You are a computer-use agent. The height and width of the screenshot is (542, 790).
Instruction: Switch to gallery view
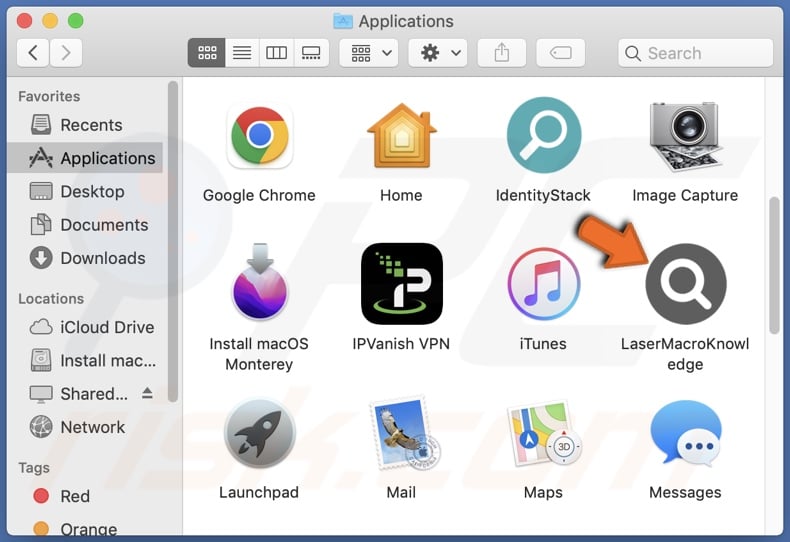pos(311,53)
